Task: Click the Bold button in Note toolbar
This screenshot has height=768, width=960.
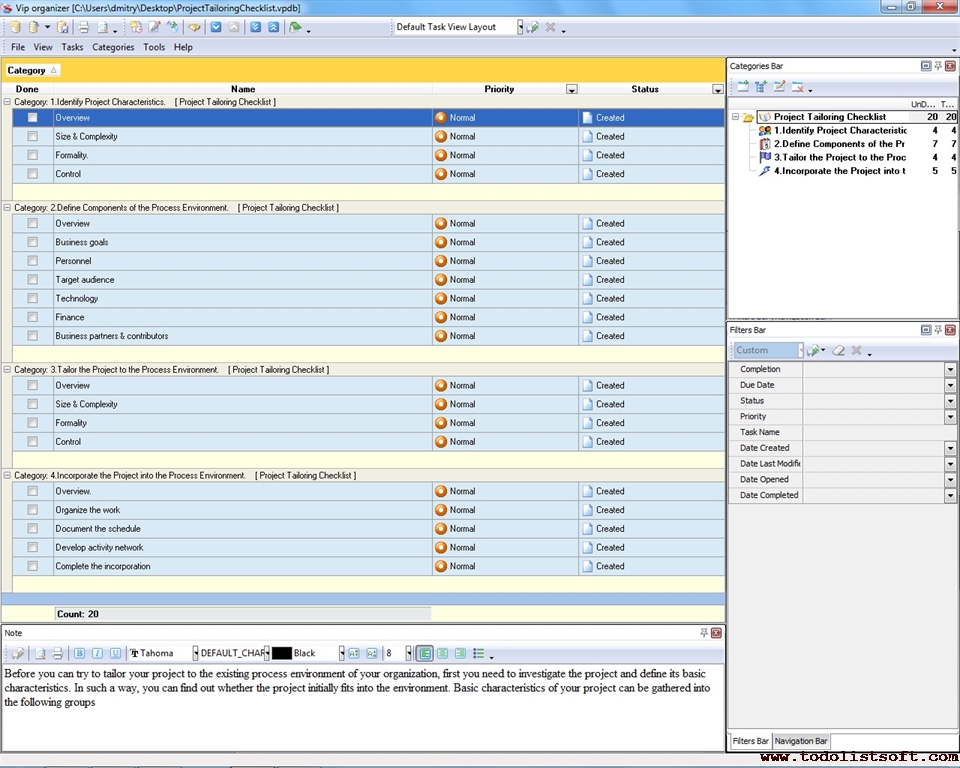Action: (x=80, y=654)
